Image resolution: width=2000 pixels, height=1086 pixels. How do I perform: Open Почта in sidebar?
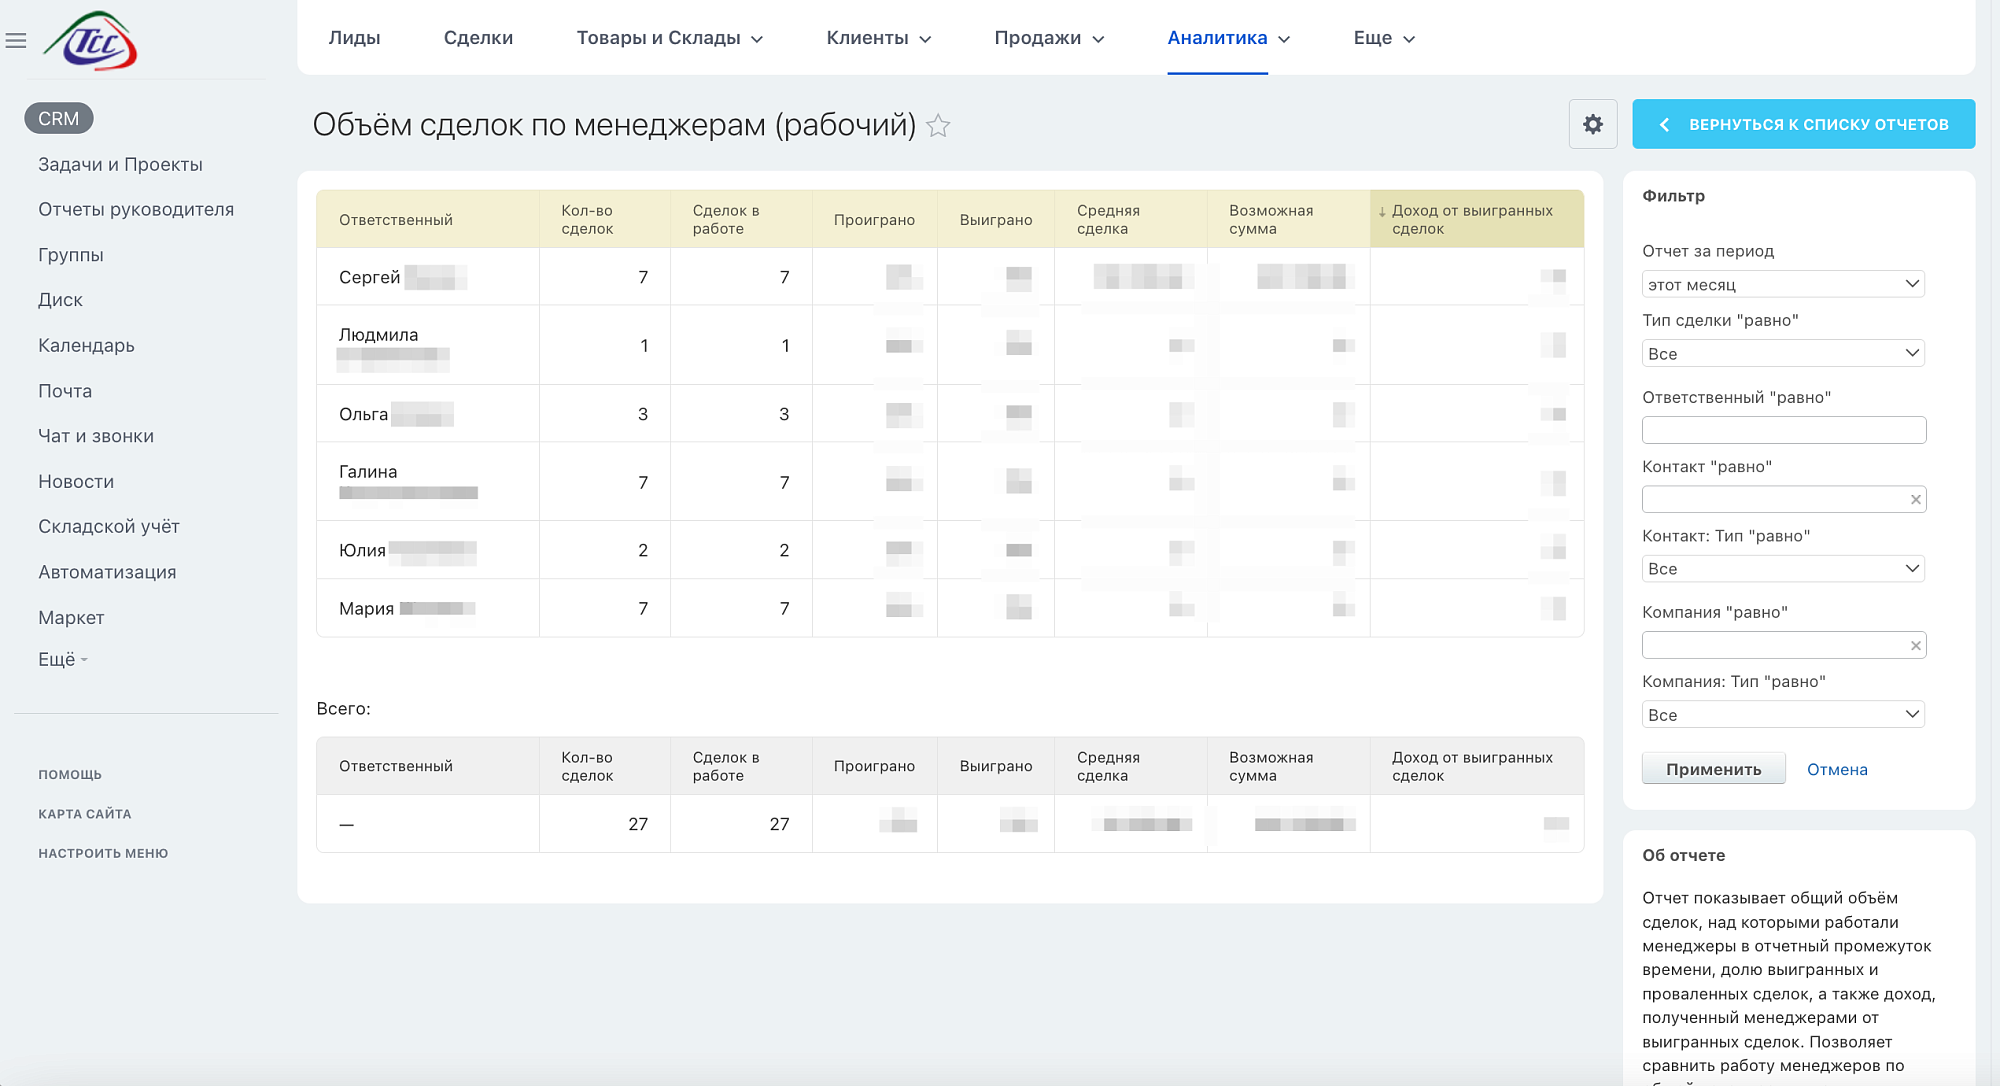(x=65, y=391)
